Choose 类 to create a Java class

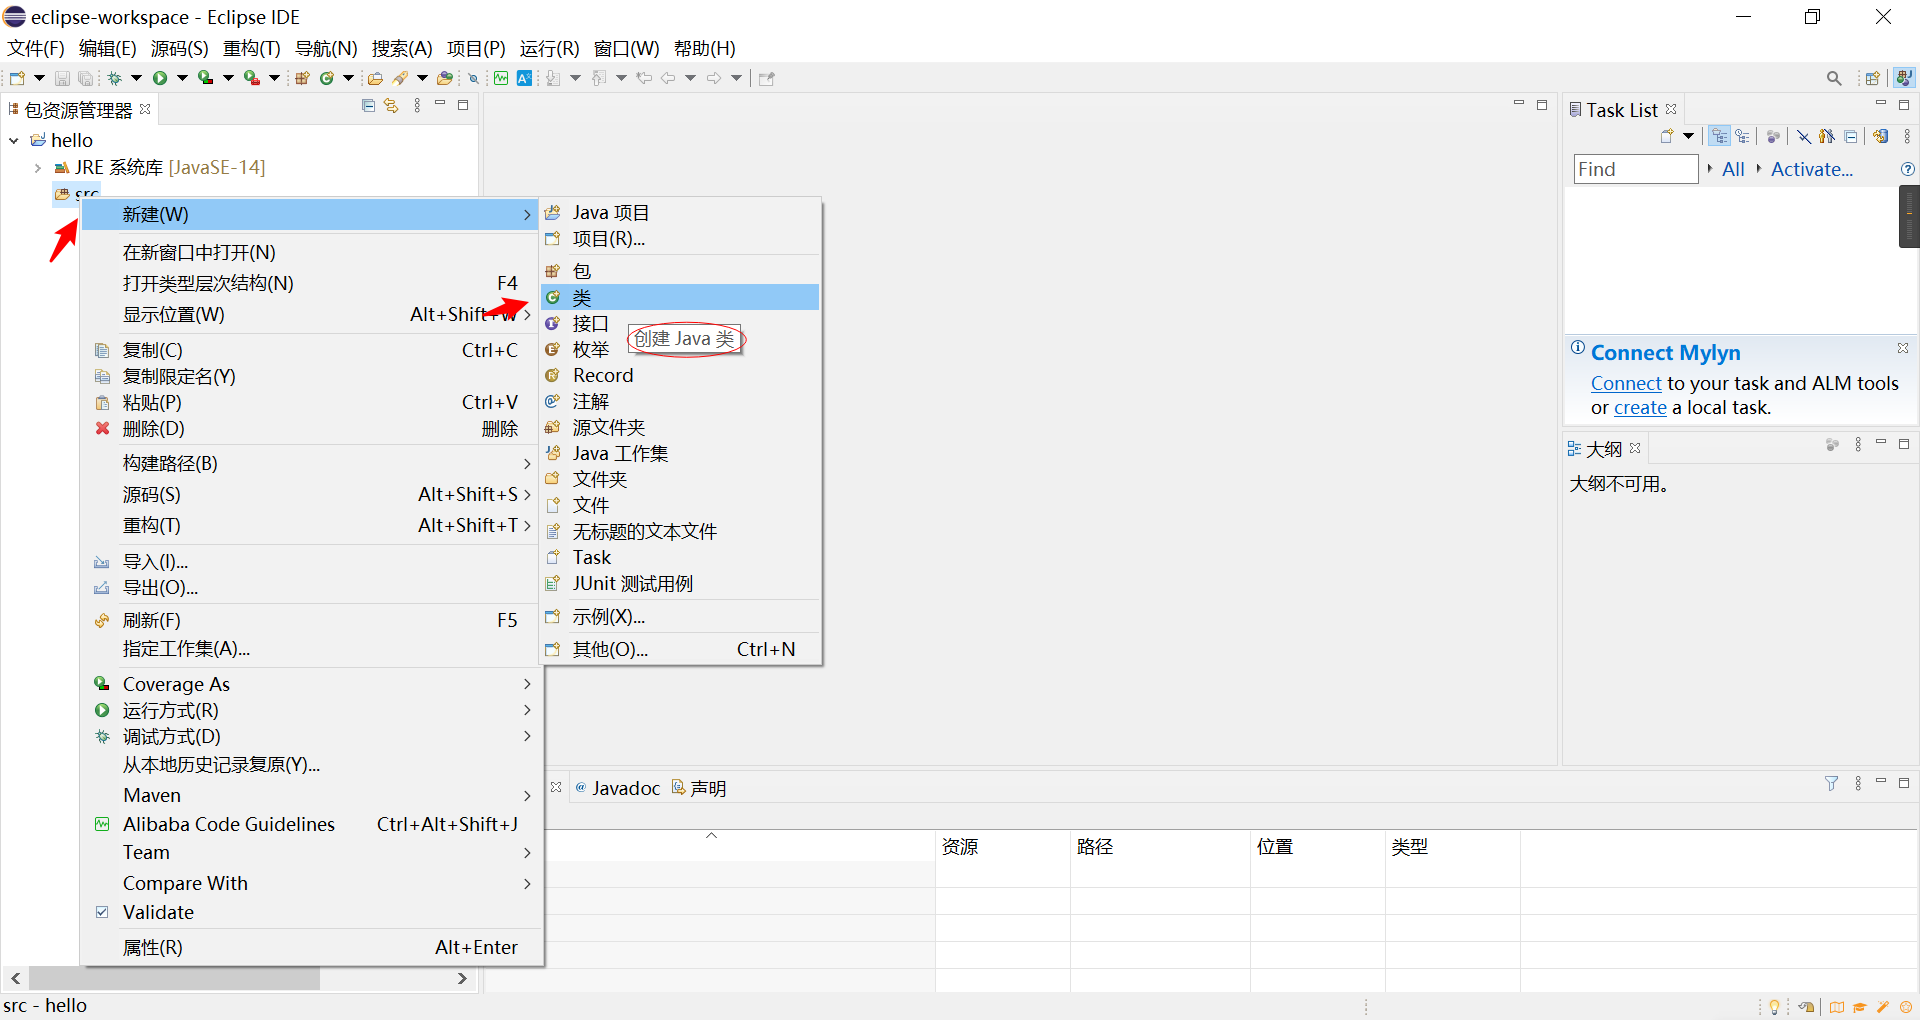pos(680,298)
